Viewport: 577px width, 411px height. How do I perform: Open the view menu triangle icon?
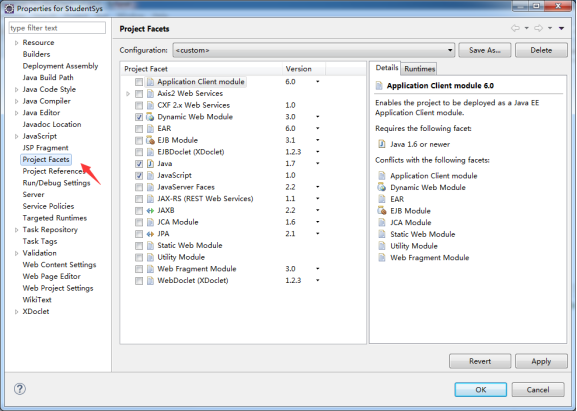point(561,28)
